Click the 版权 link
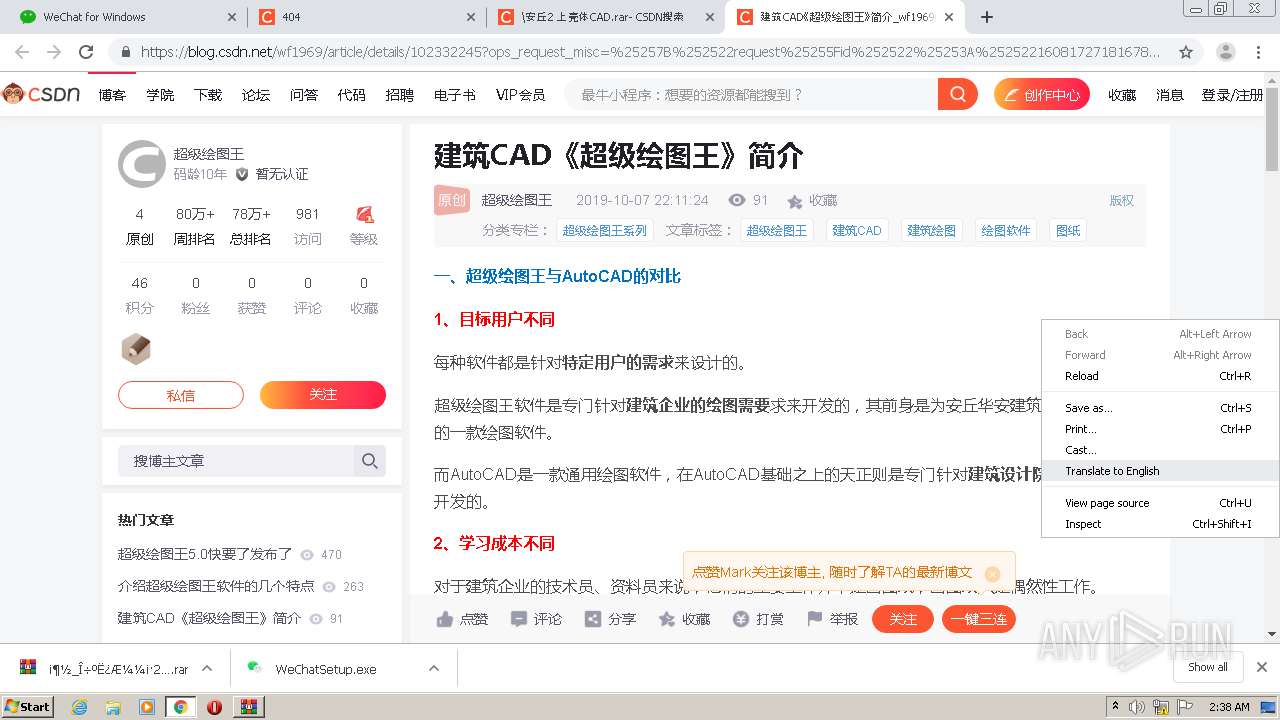1280x720 pixels. click(1121, 201)
